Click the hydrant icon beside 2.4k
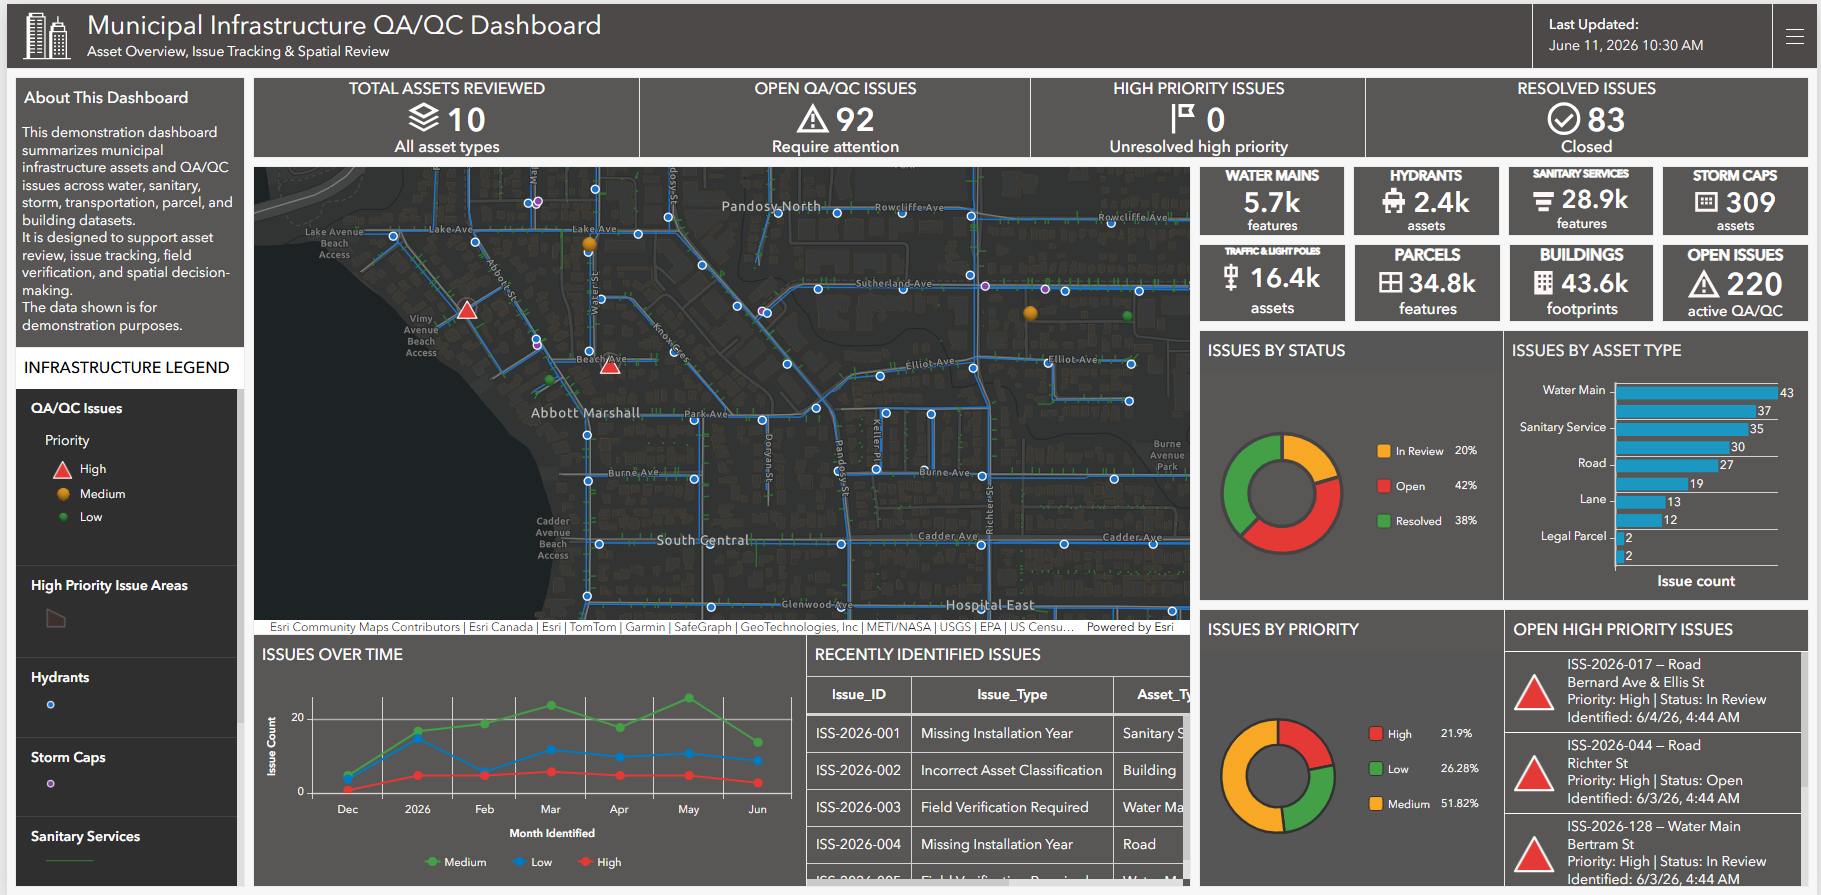The image size is (1821, 895). [1394, 202]
